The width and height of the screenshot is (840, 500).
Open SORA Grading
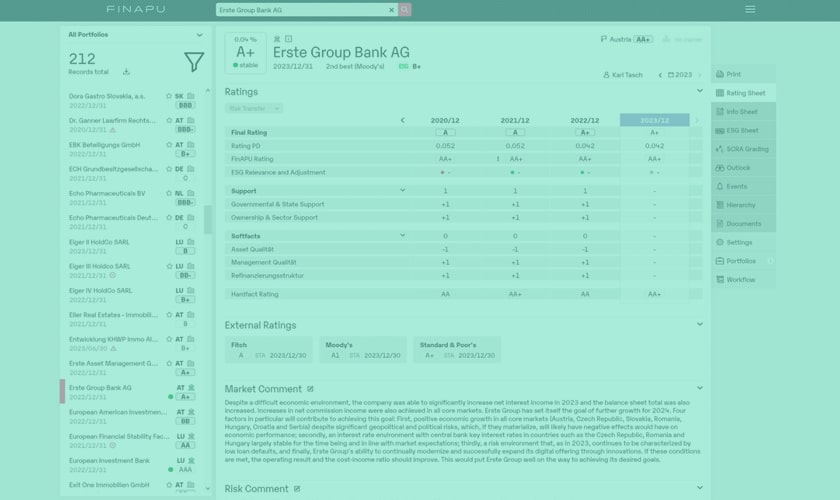(744, 149)
